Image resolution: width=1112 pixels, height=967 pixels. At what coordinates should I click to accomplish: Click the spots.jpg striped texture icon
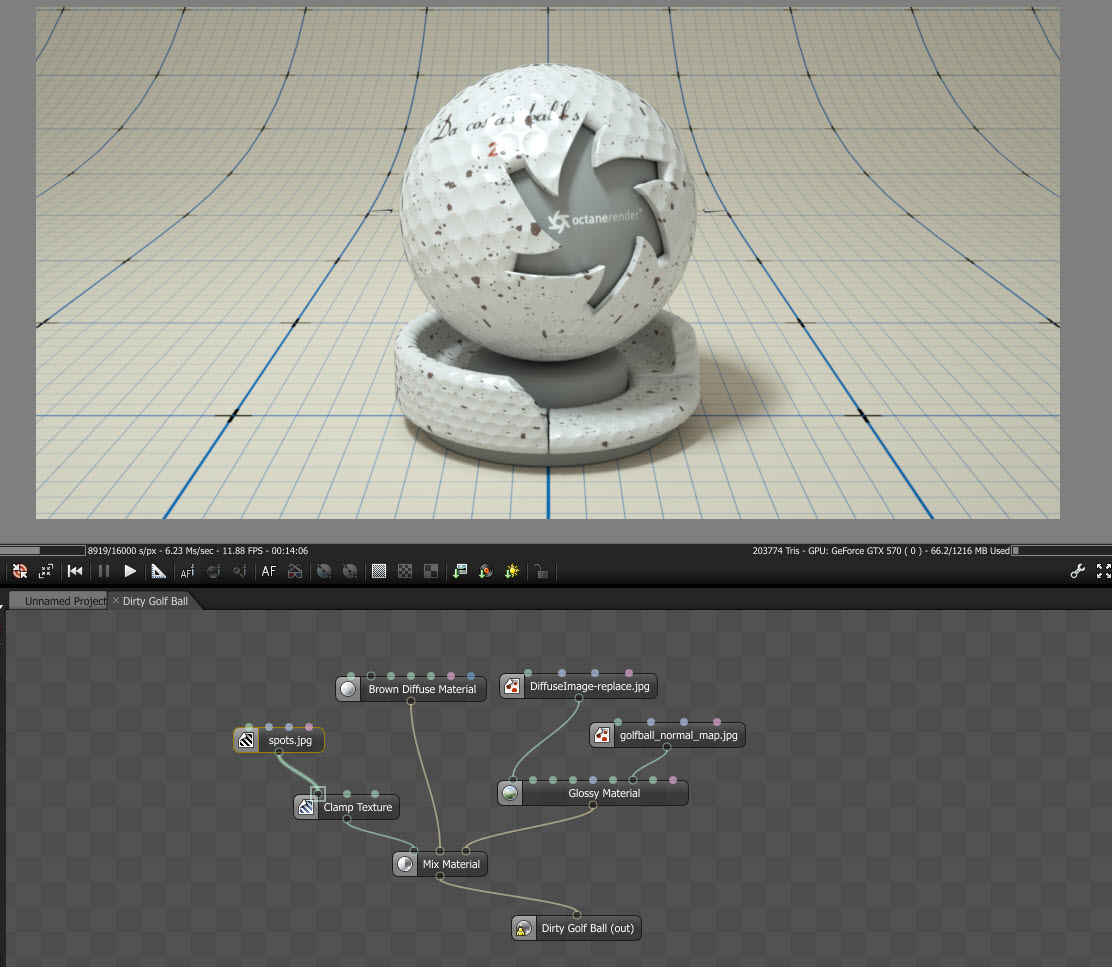pos(246,740)
